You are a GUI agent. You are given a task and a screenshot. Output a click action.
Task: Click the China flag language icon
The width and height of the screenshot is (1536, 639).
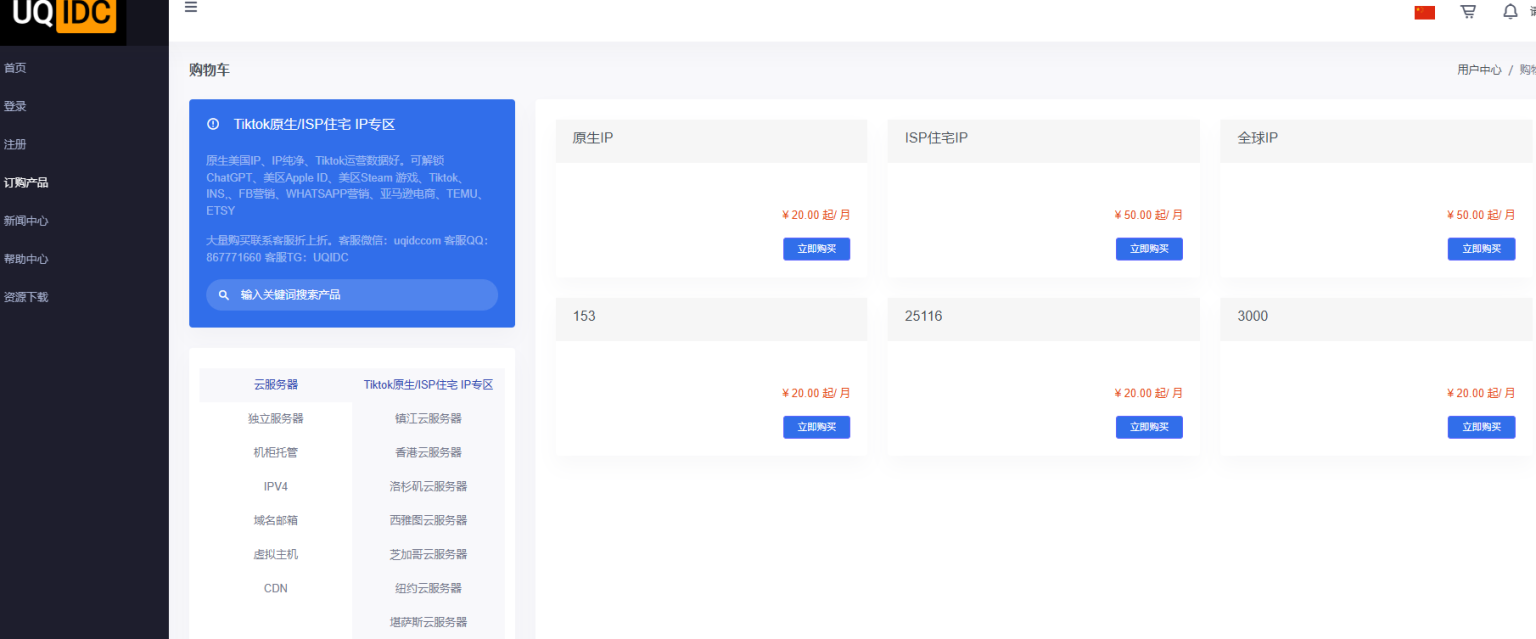click(1424, 11)
